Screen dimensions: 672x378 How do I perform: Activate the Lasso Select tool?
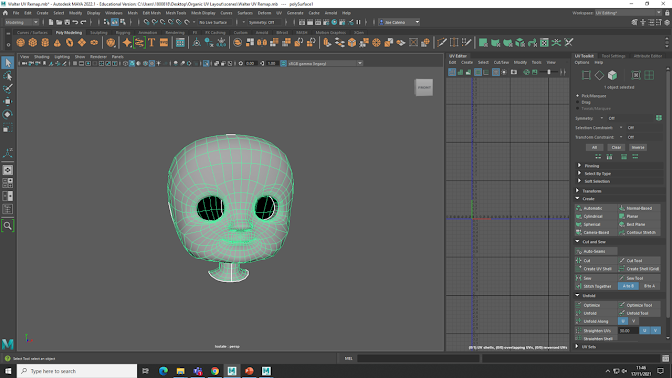(8, 76)
